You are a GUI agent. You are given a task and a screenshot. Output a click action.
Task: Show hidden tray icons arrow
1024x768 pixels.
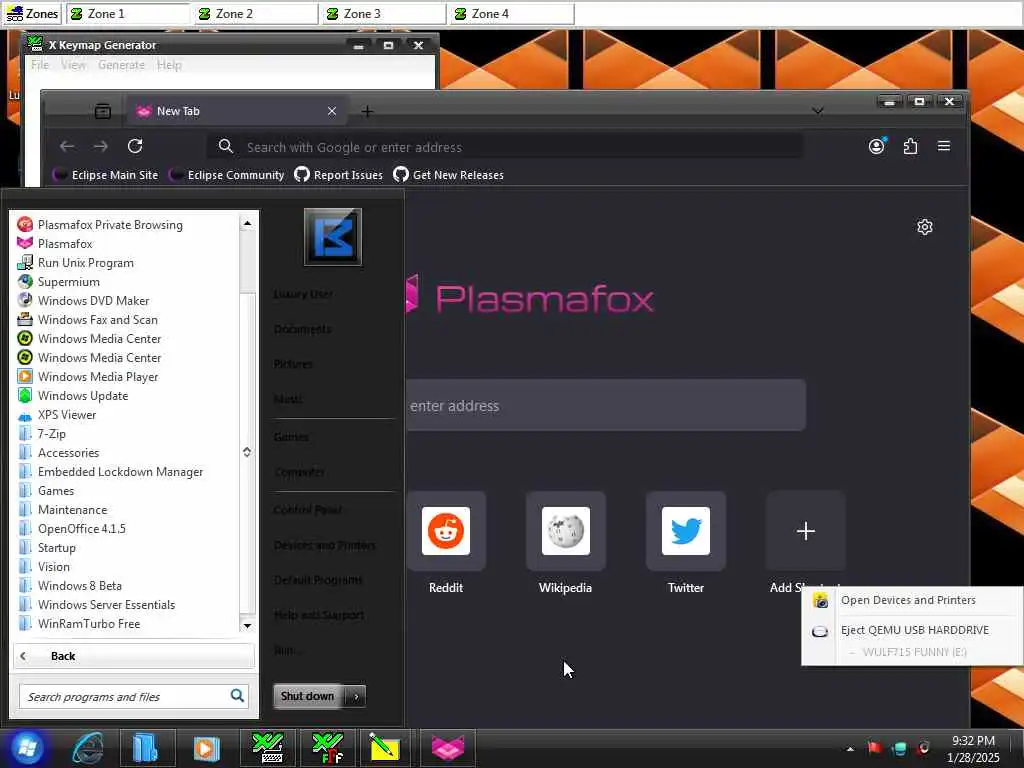tap(850, 749)
